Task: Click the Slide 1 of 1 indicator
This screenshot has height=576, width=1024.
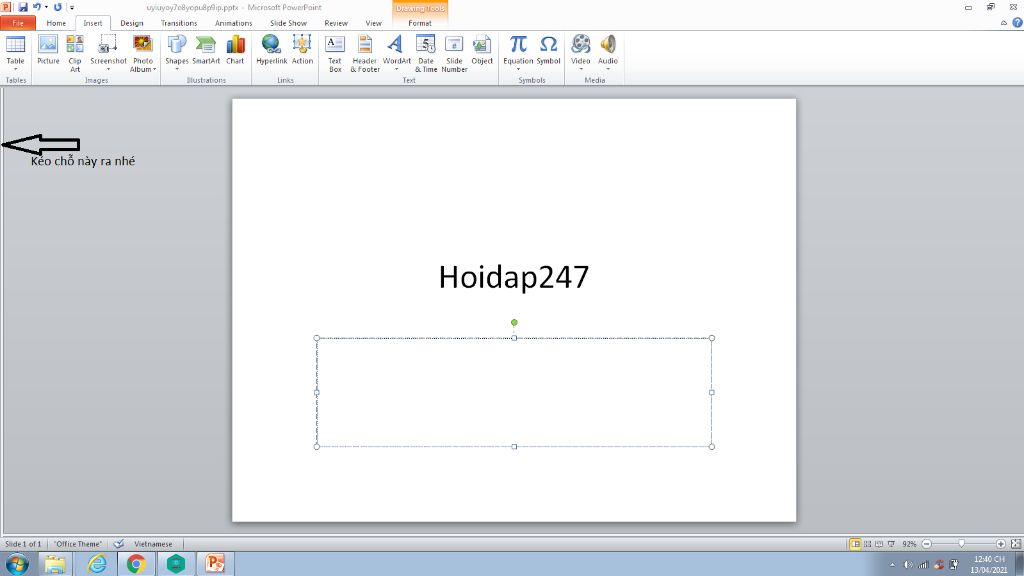Action: pyautogui.click(x=23, y=543)
